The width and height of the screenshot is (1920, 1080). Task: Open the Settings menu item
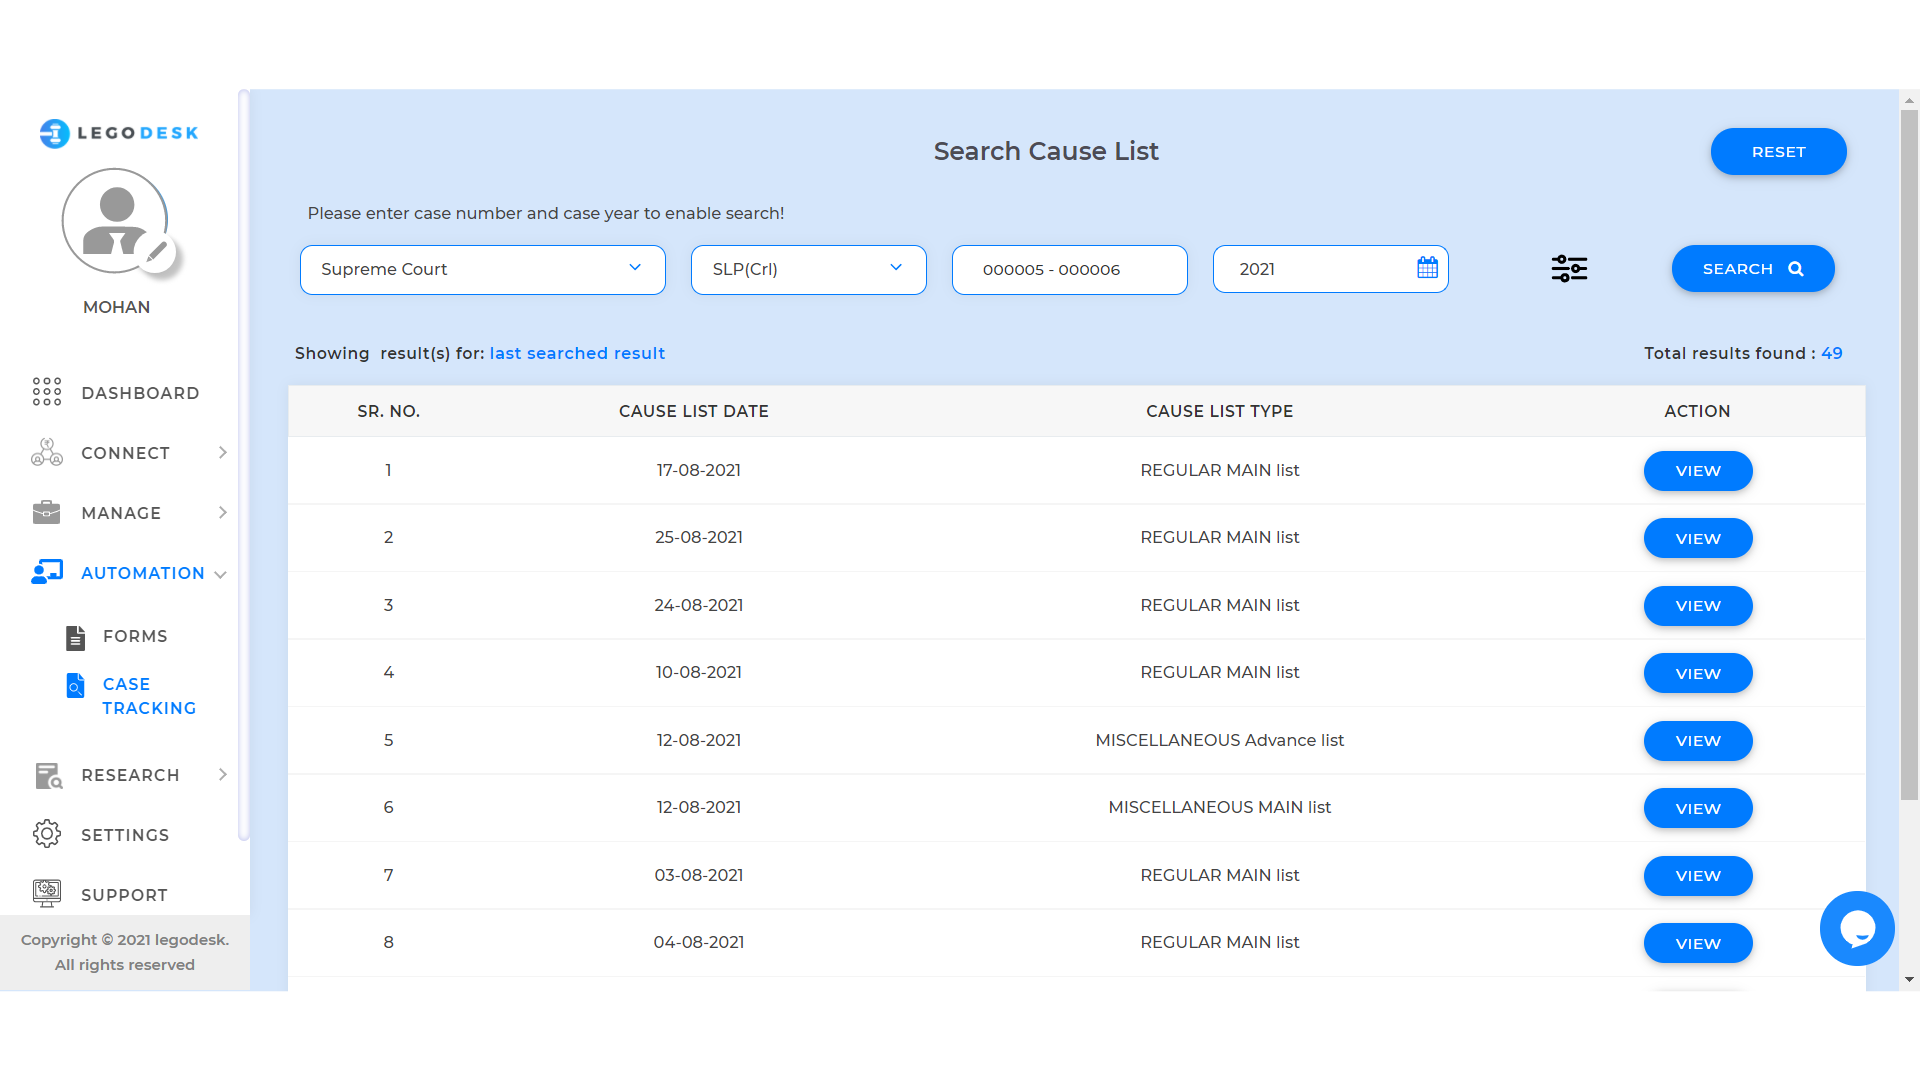(125, 835)
